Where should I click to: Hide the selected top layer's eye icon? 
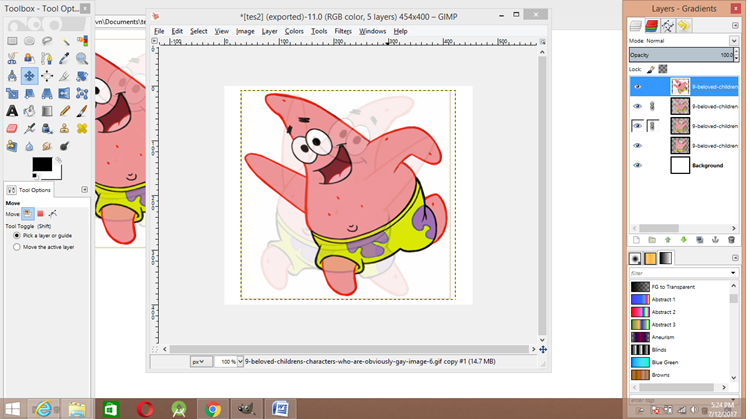tap(637, 87)
